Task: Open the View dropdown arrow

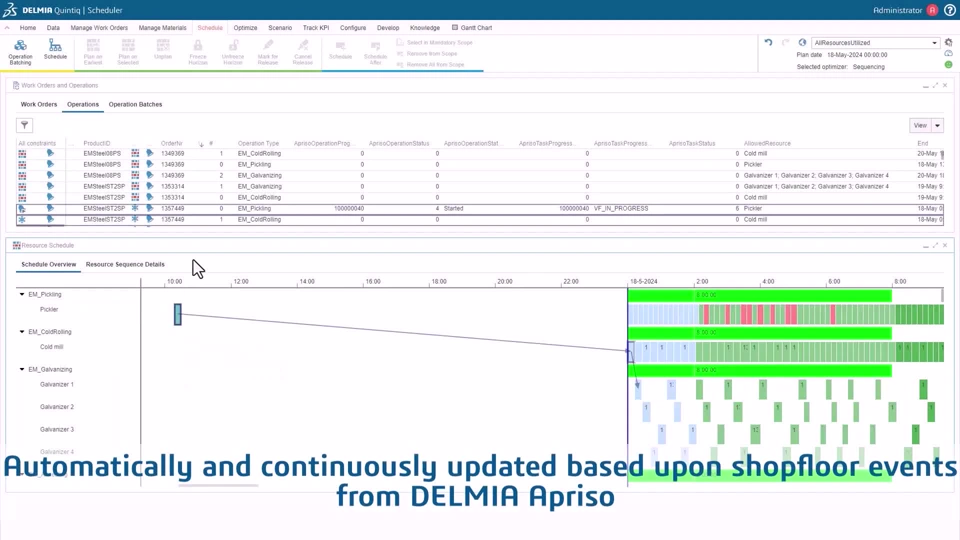Action: pos(937,126)
